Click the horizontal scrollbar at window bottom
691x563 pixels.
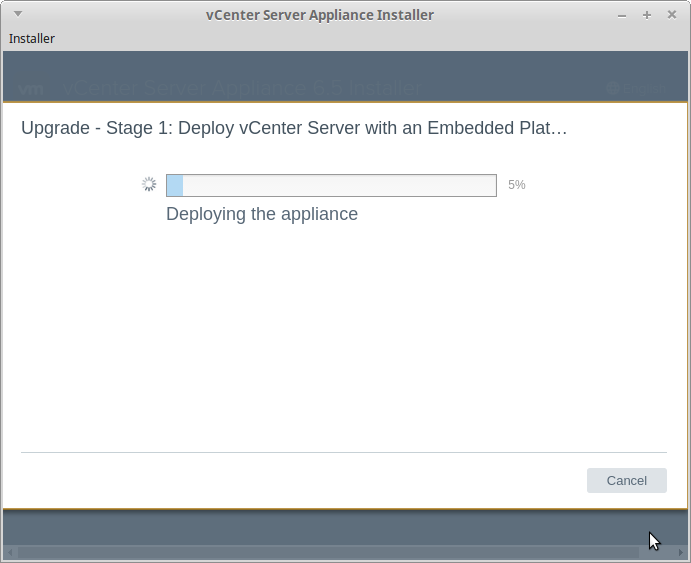click(x=328, y=552)
